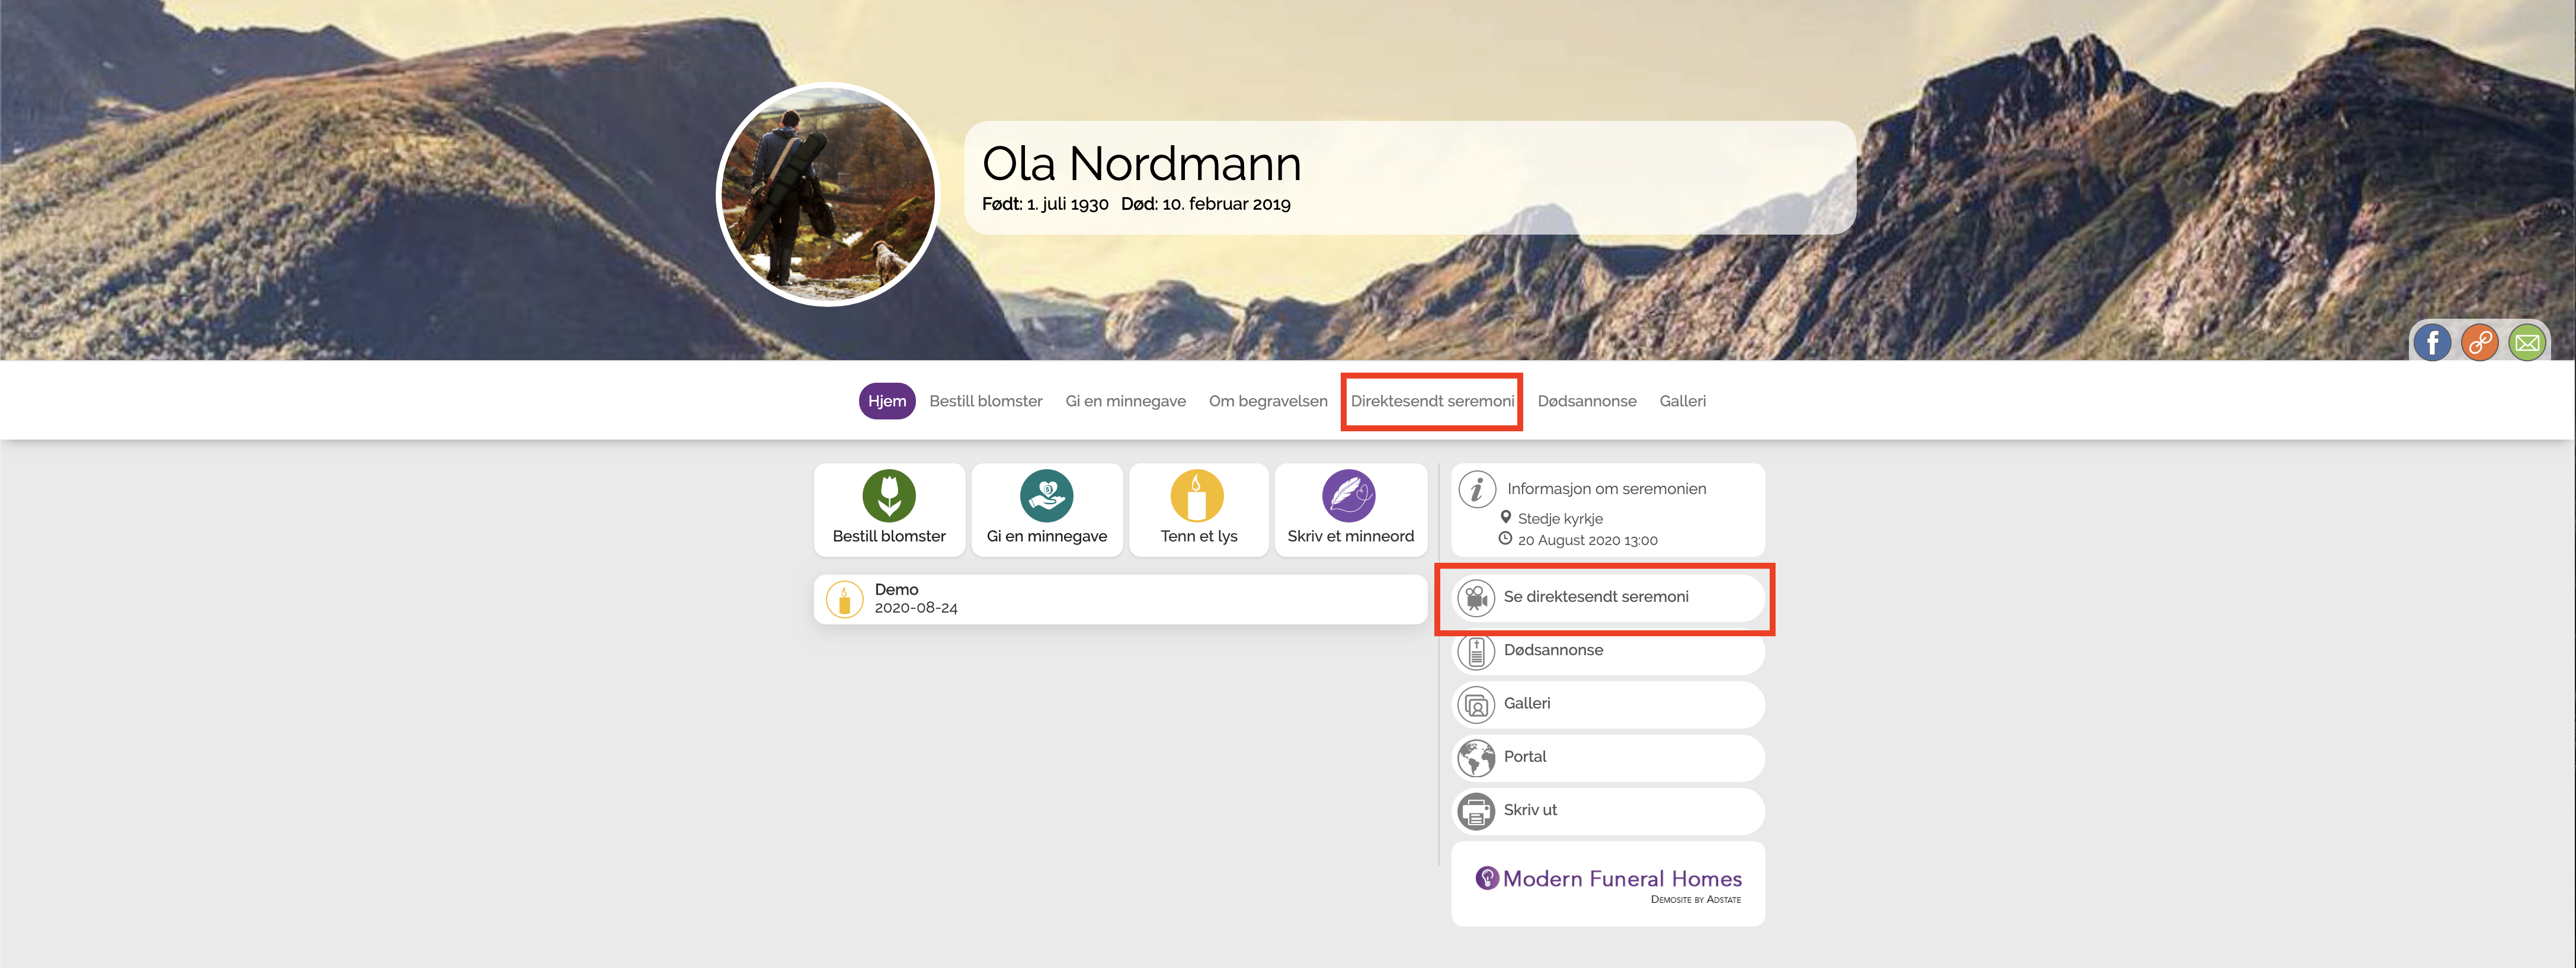Switch to the Om begravelsen tab

point(1267,401)
